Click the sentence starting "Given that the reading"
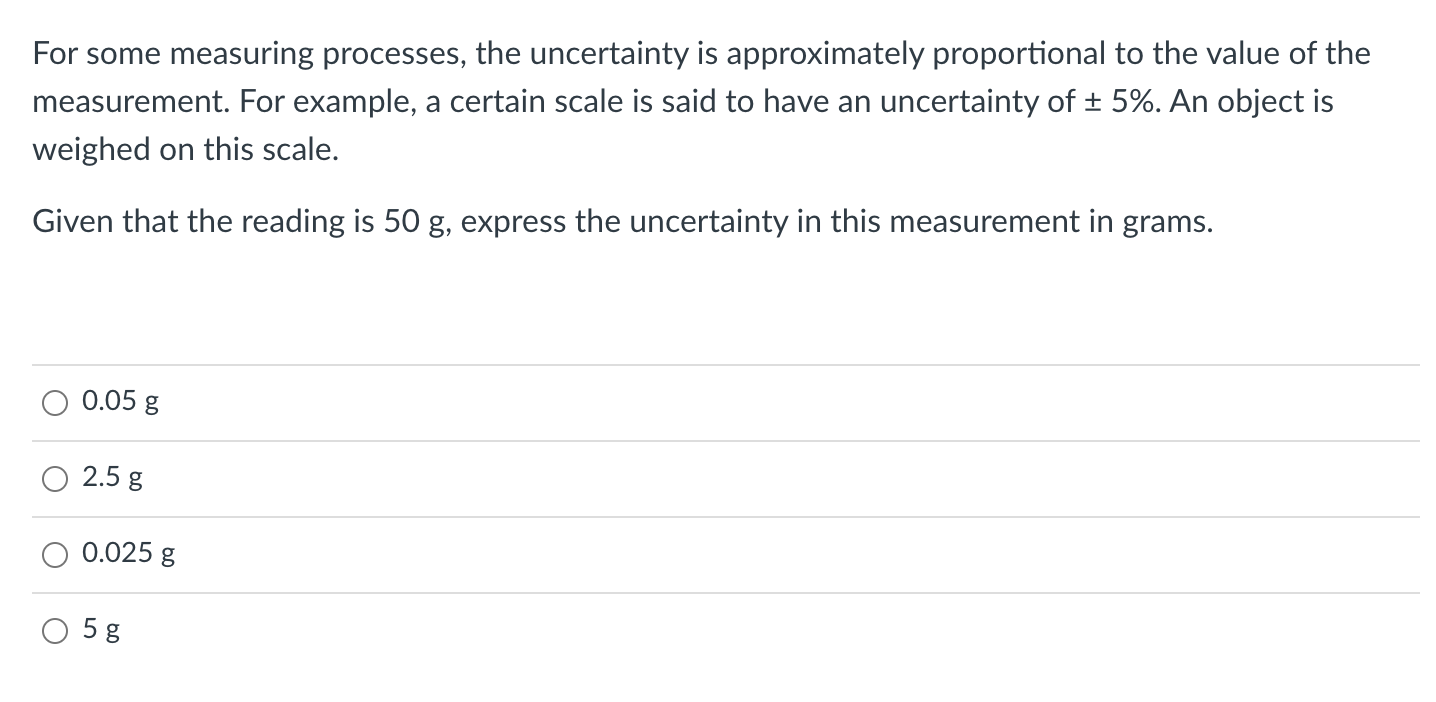The image size is (1436, 702). click(623, 222)
